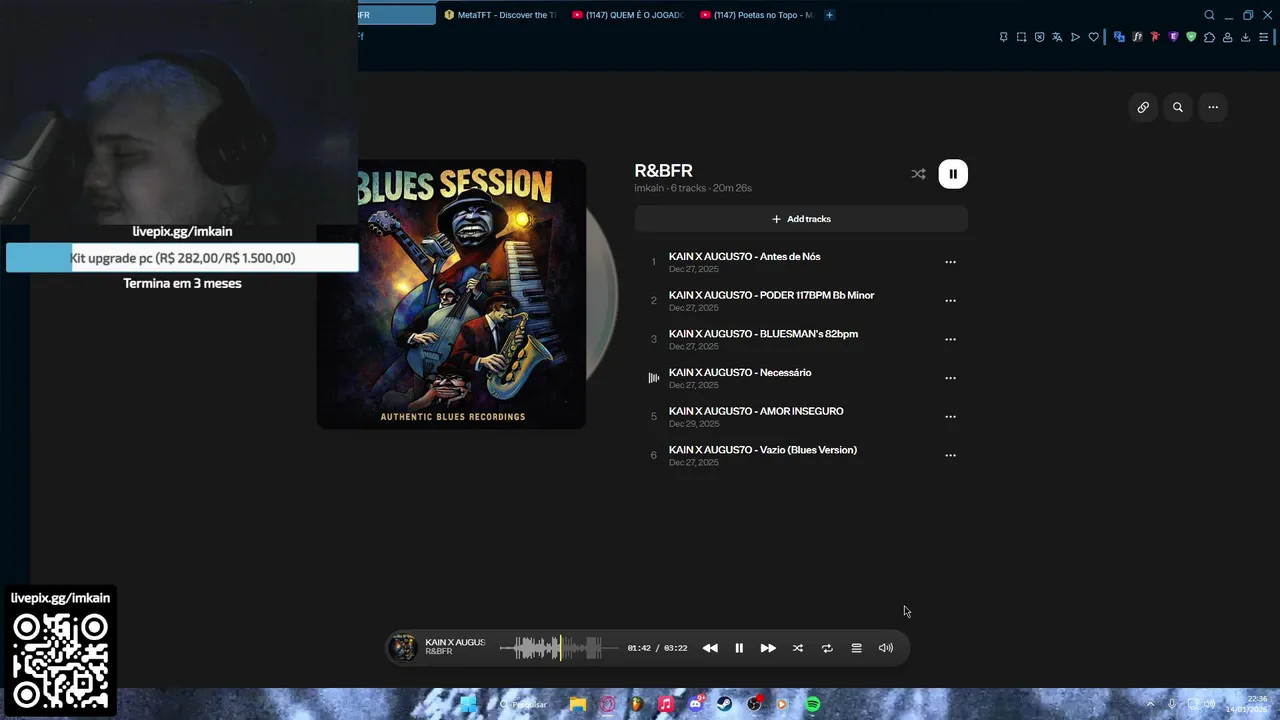The image size is (1280, 720).
Task: Open options for track AMOR INSEGURO
Action: (950, 417)
